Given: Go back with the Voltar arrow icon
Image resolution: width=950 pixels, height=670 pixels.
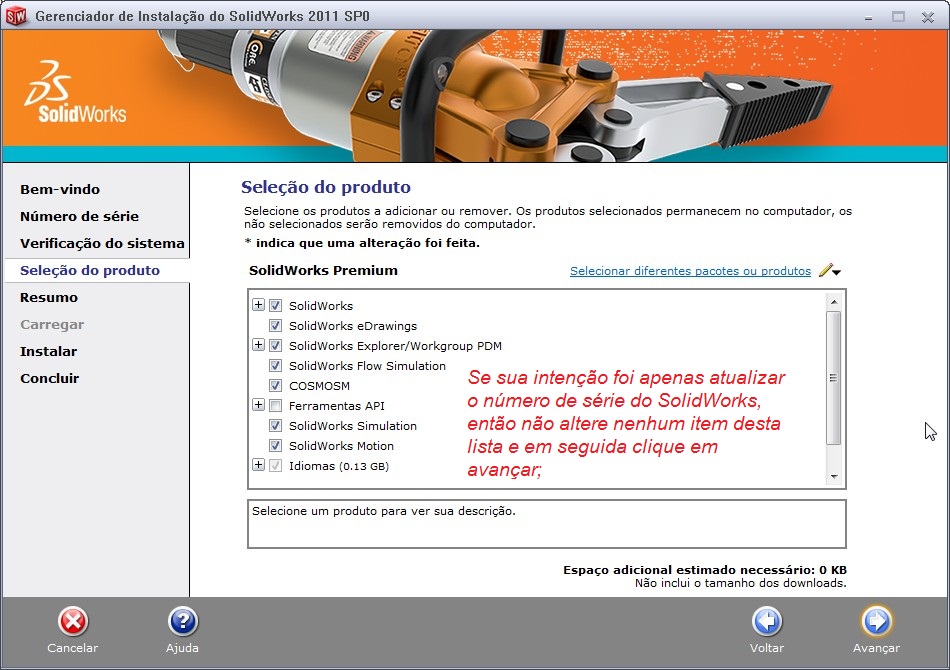Looking at the screenshot, I should (x=767, y=622).
